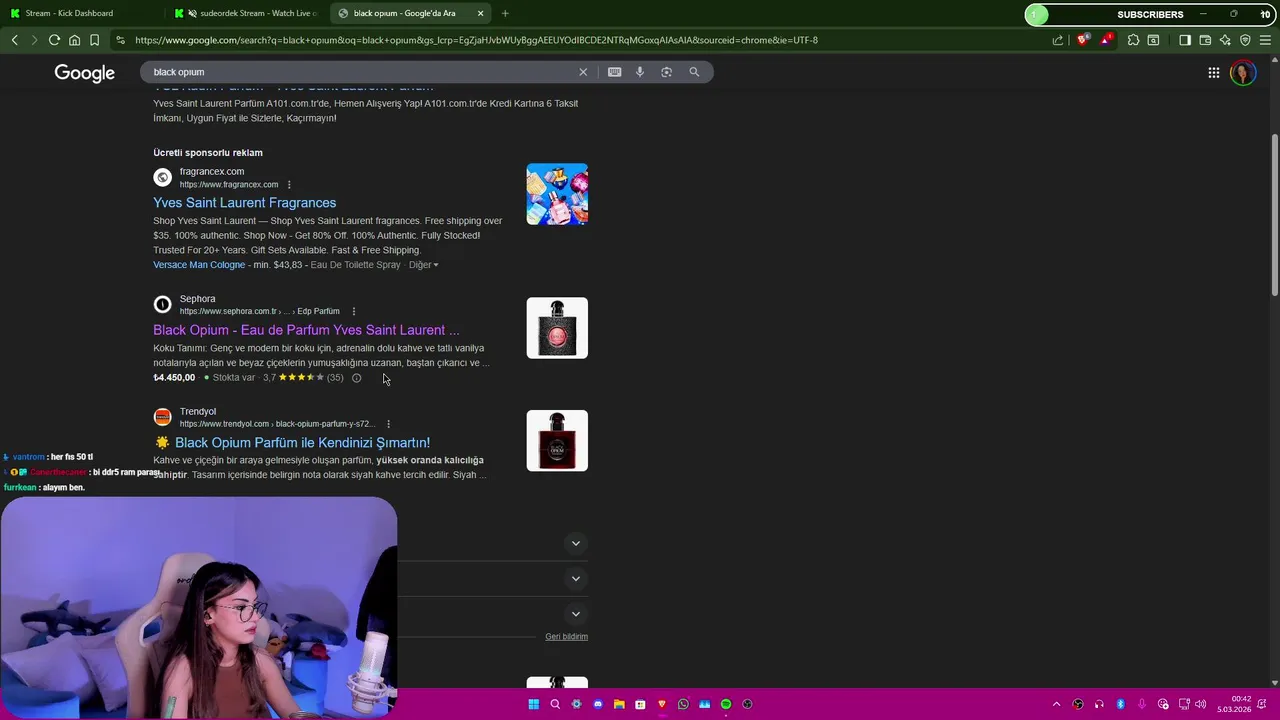Search by image with Google Lens
The height and width of the screenshot is (720, 1280).
[666, 72]
